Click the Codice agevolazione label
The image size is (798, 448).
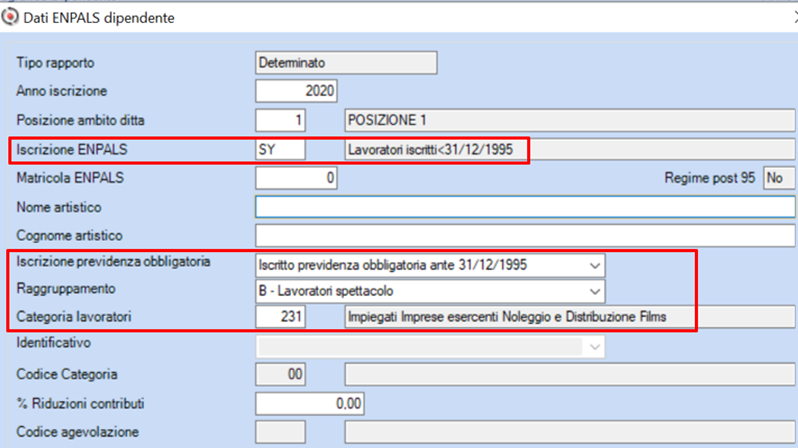tap(77, 432)
